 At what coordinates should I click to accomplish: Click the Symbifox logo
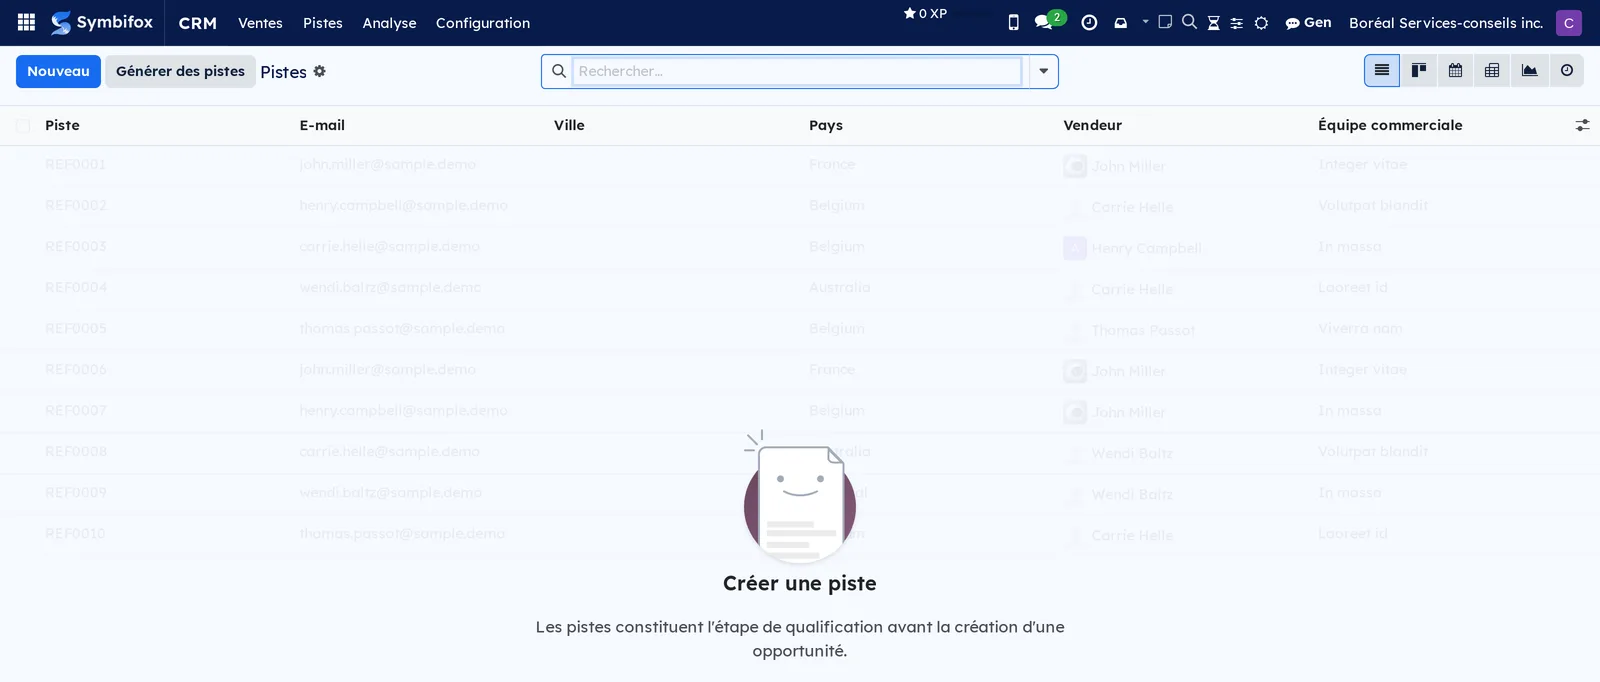point(102,22)
